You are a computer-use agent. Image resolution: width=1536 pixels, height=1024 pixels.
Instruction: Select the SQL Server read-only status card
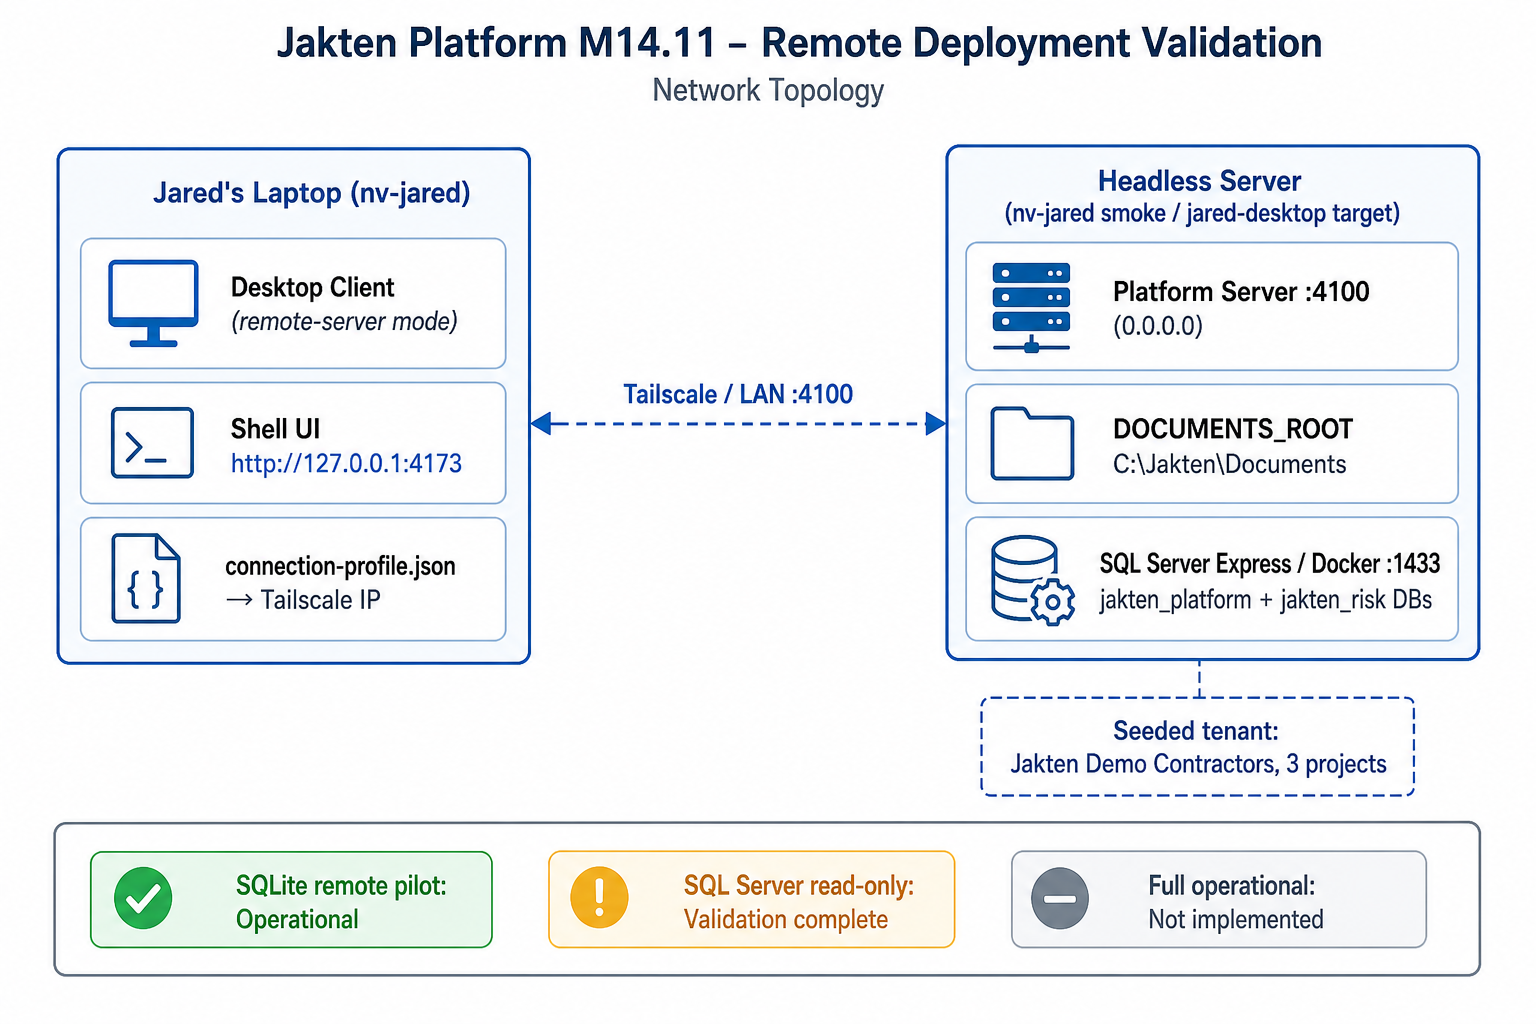[x=752, y=899]
